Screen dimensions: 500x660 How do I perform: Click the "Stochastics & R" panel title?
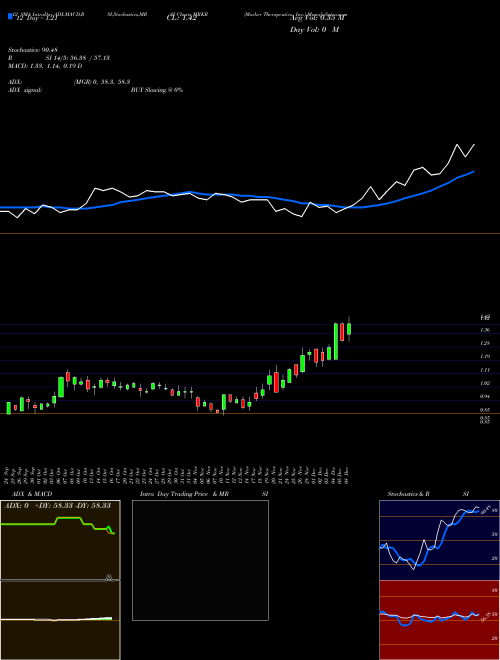(x=409, y=494)
